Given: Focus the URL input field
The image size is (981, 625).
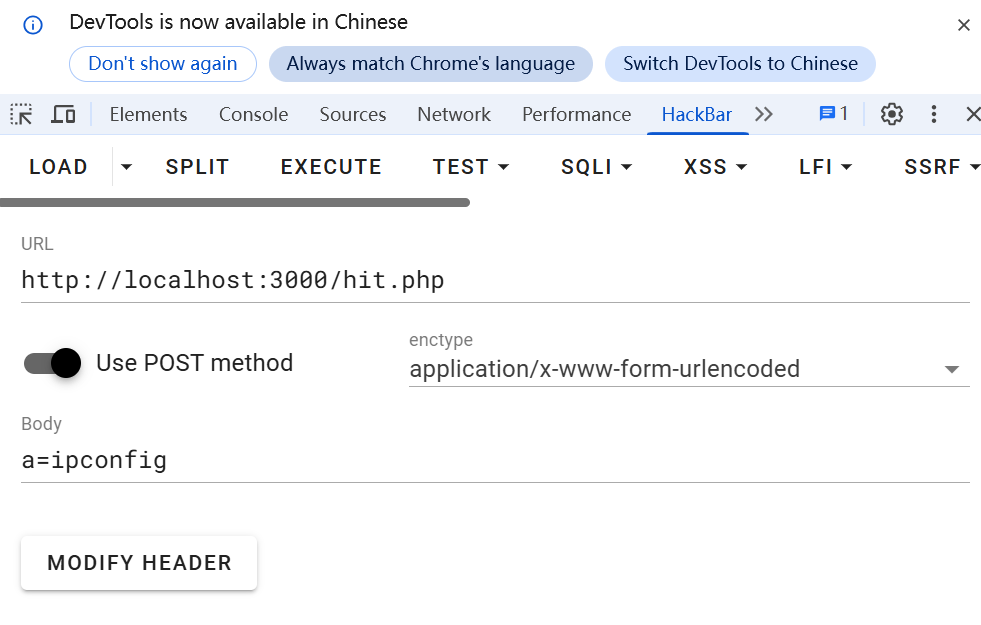Looking at the screenshot, I should click(x=495, y=280).
